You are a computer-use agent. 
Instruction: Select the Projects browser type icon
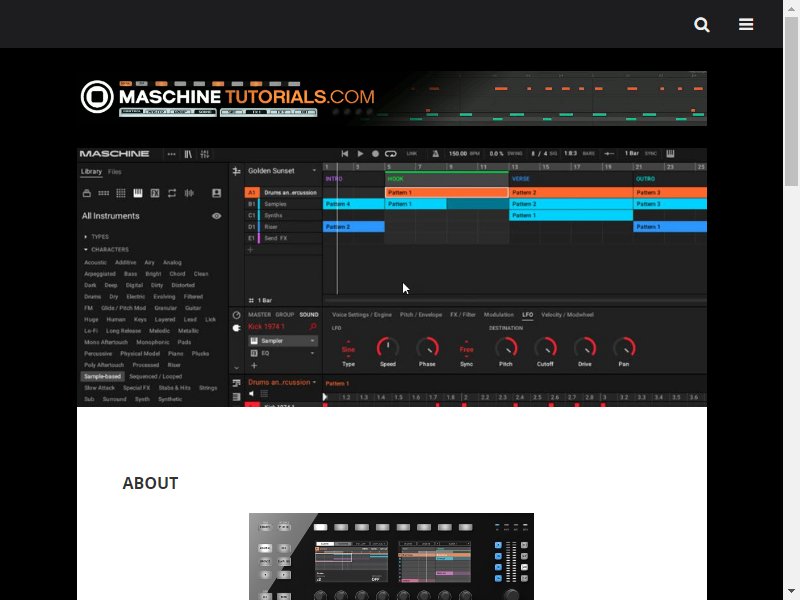pyautogui.click(x=87, y=193)
